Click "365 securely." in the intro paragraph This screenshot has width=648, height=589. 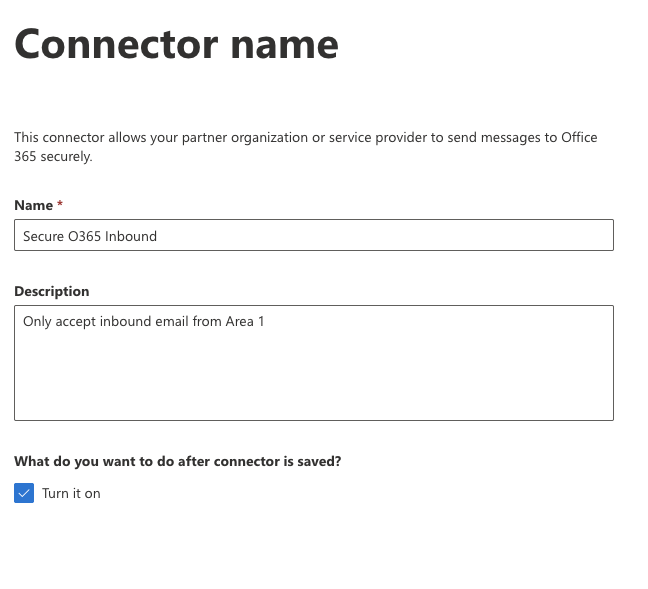click(53, 157)
